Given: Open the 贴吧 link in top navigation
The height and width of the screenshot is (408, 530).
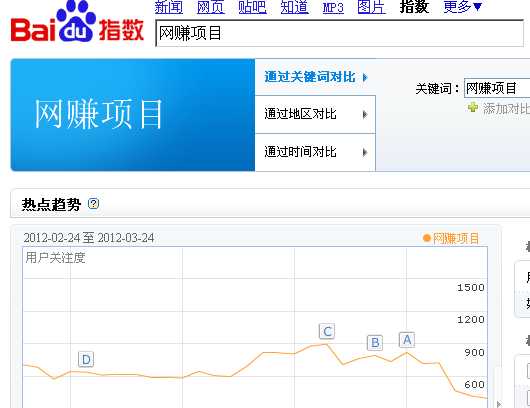Looking at the screenshot, I should [252, 7].
